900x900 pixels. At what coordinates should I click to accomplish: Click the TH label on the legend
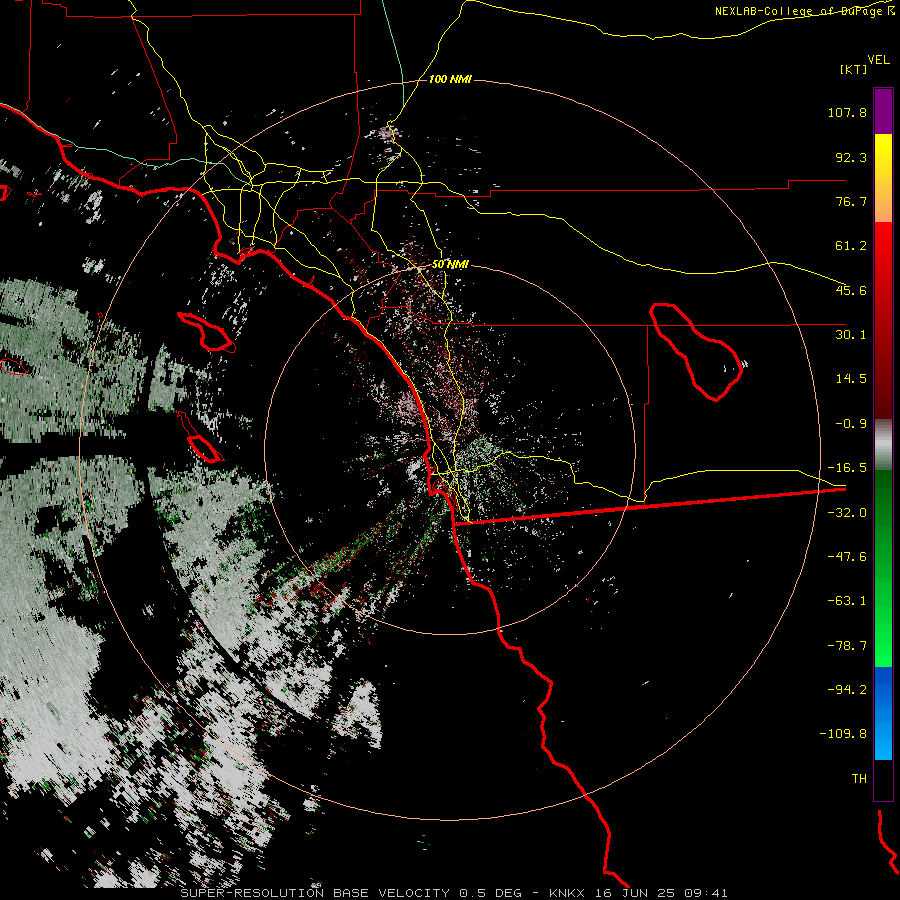tap(859, 779)
